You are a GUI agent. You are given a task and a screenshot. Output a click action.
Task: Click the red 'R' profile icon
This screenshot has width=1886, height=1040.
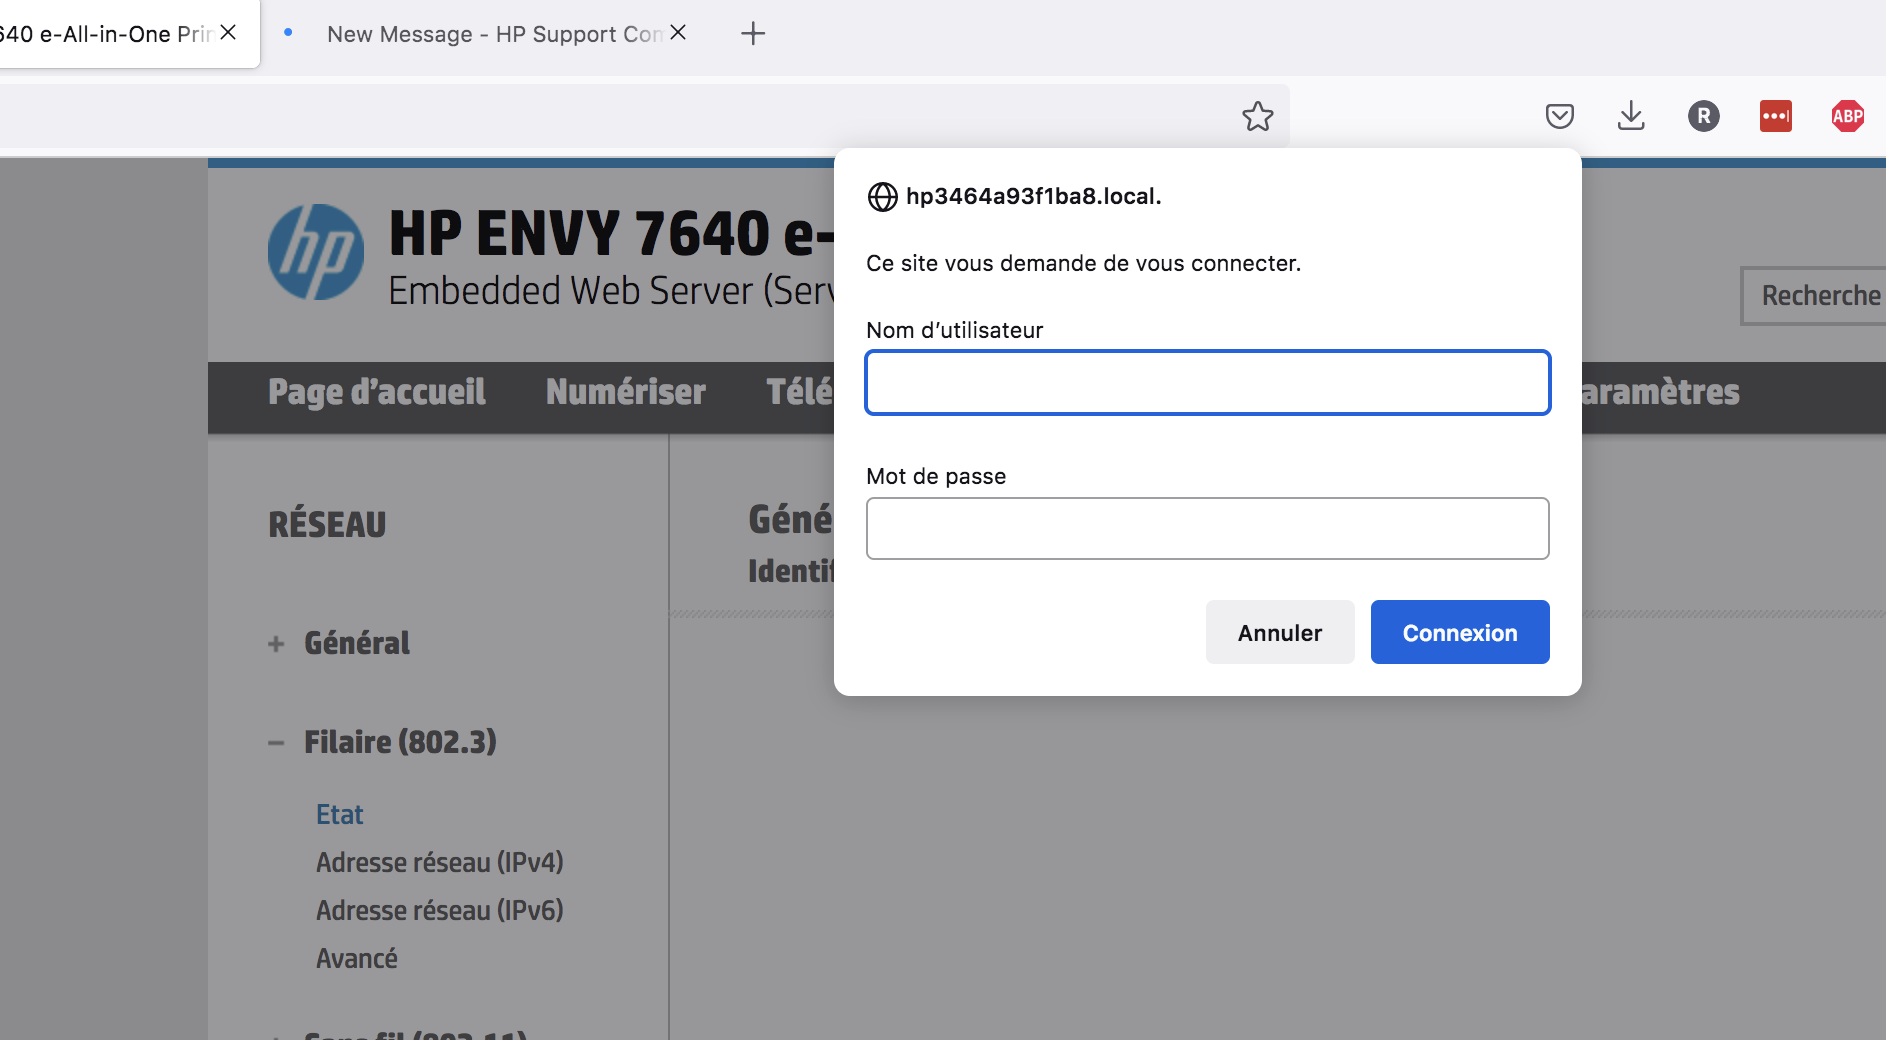coord(1704,116)
